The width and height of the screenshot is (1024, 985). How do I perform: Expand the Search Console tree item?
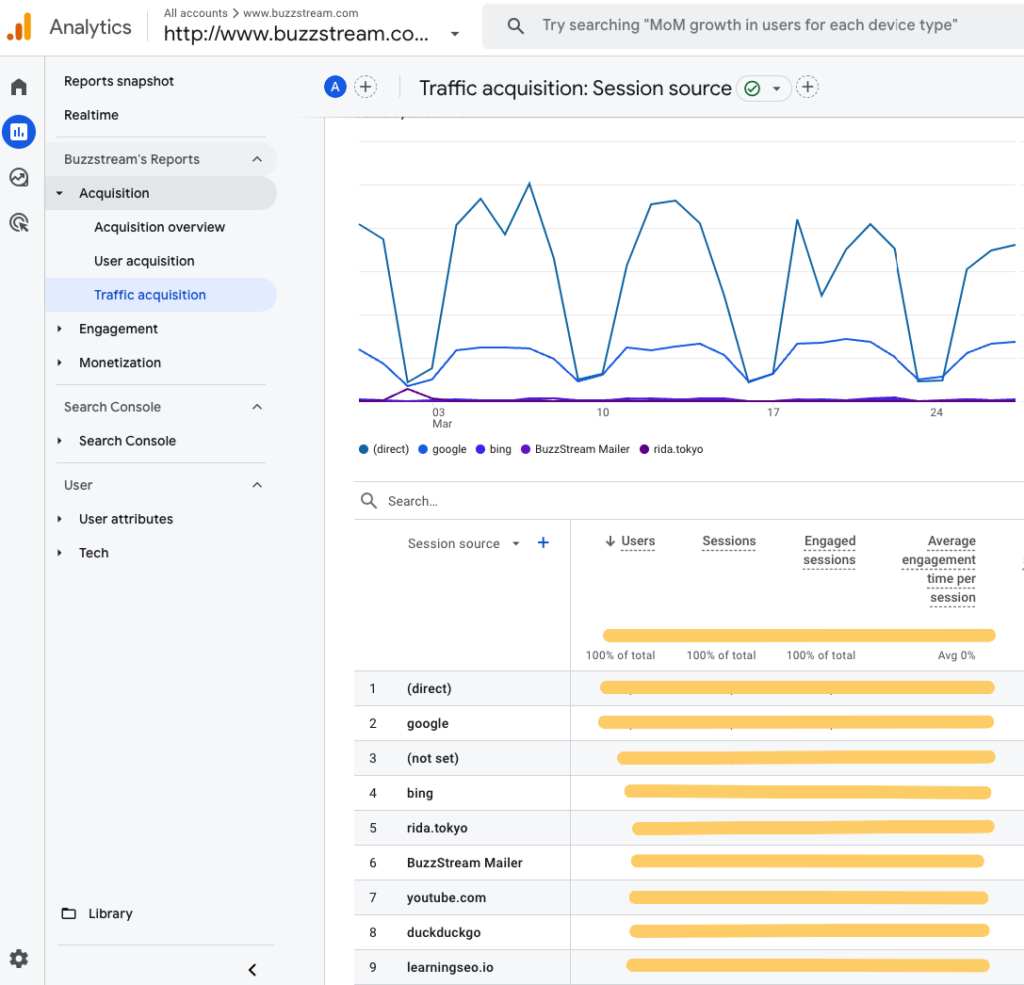[x=59, y=441]
